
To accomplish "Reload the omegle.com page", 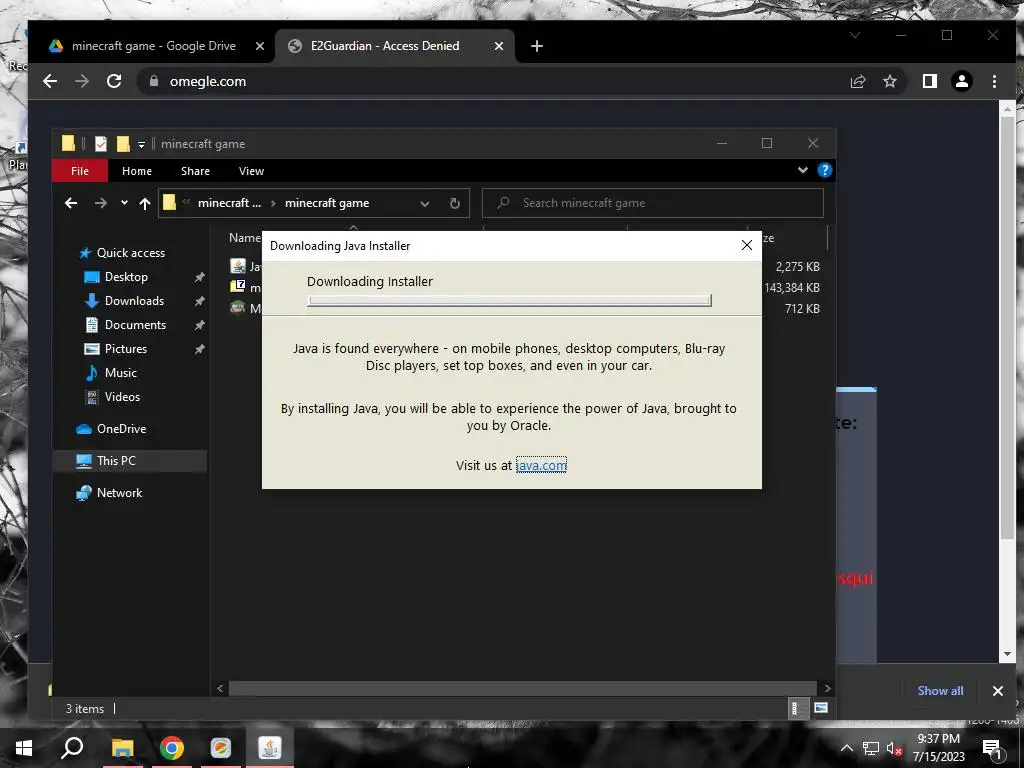I will point(114,81).
